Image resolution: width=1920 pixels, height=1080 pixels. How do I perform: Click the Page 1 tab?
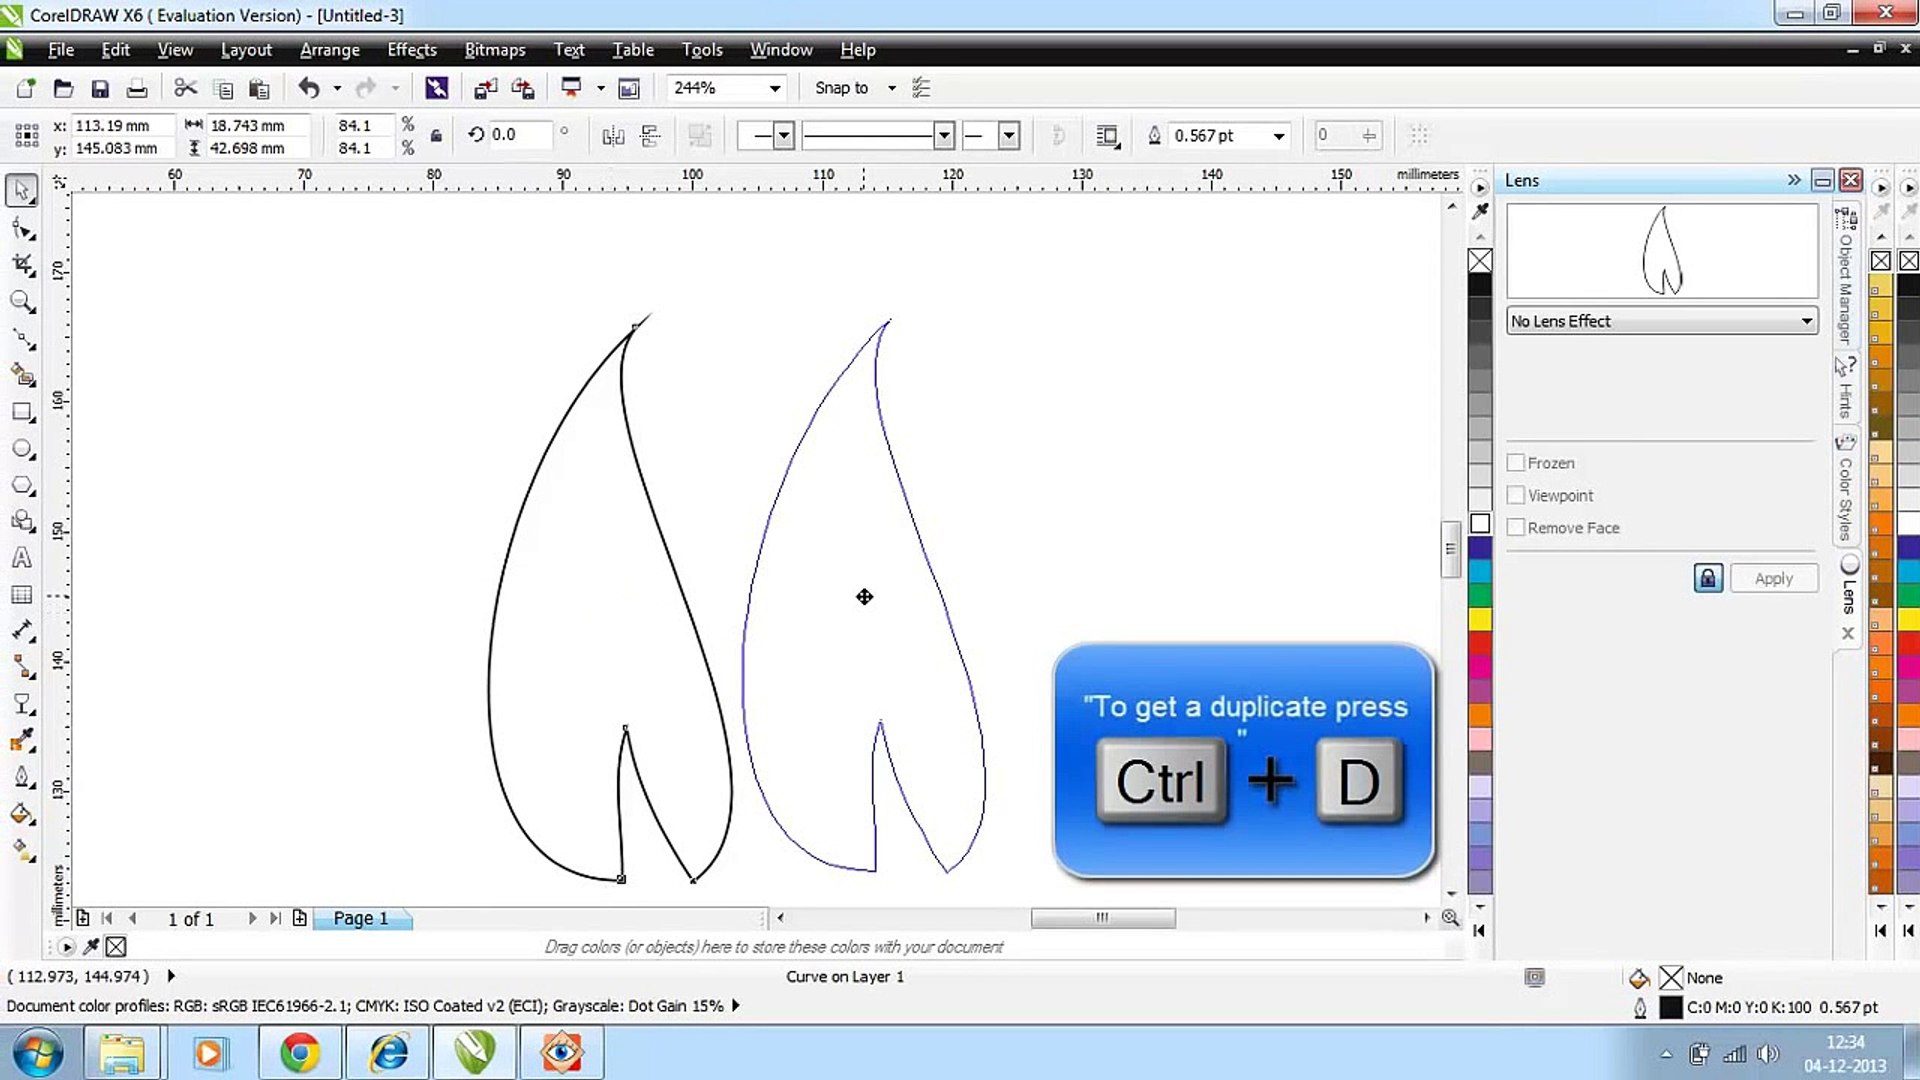point(360,918)
